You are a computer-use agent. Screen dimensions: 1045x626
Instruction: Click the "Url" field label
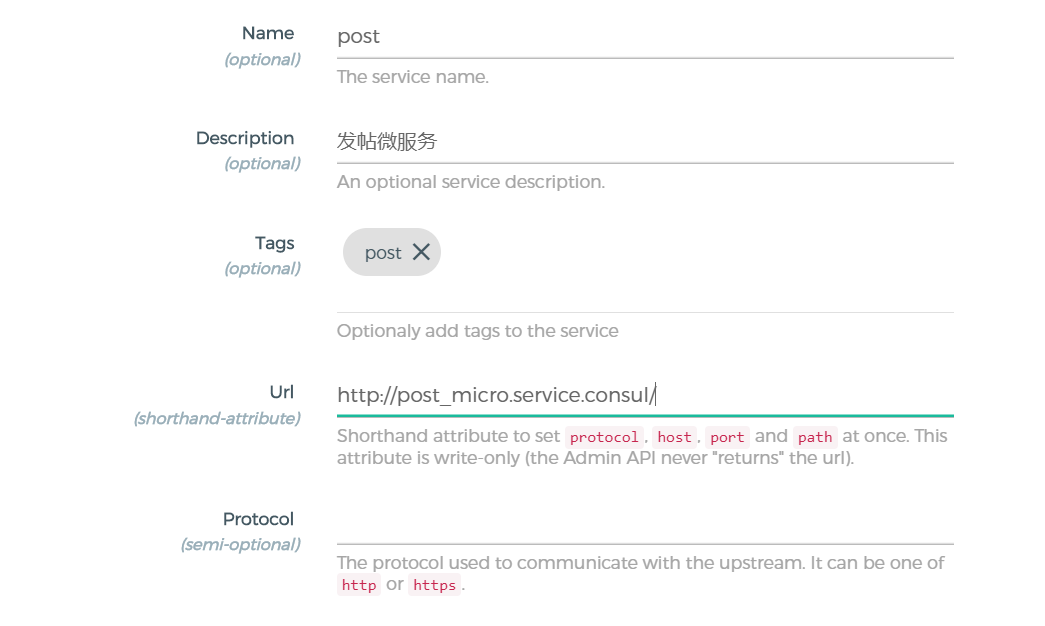(x=282, y=393)
